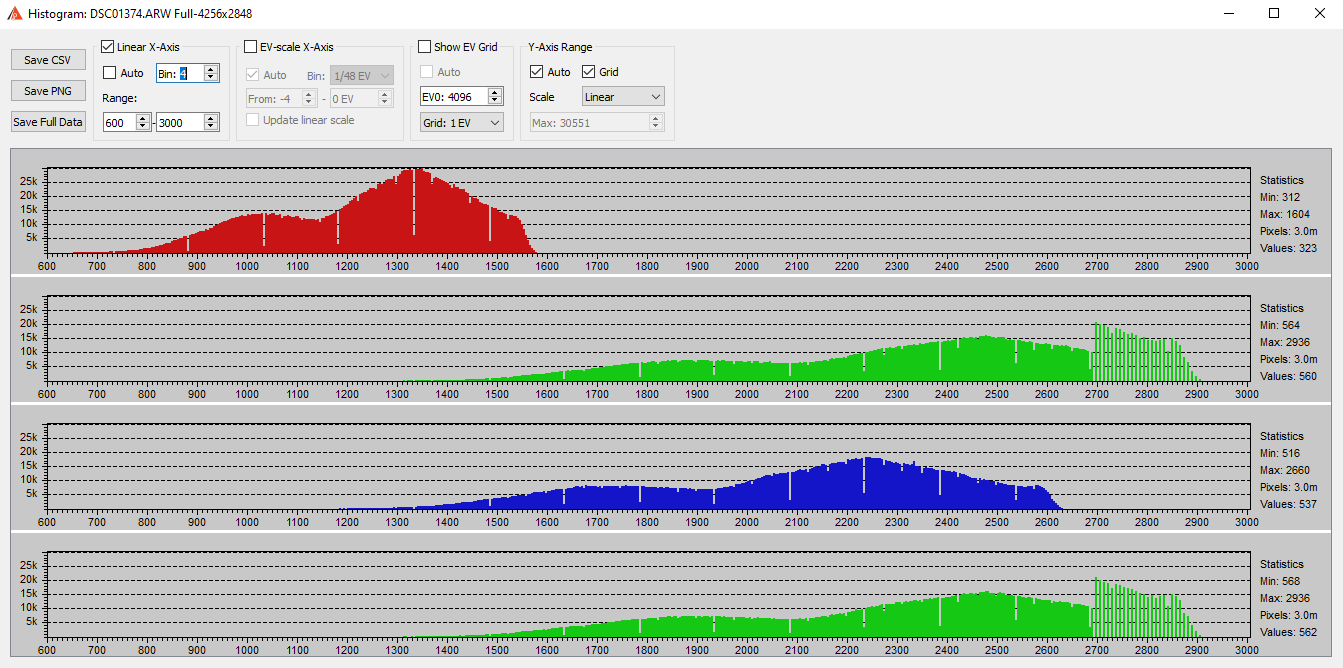Uncheck the Linear X-Axis checkbox

click(x=108, y=47)
